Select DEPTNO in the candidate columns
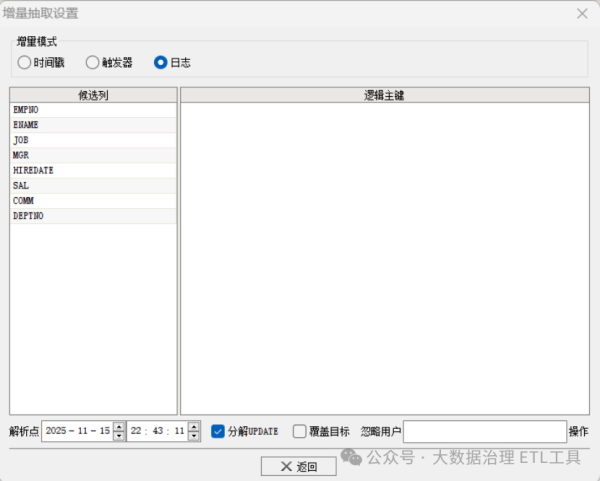600x481 pixels. pyautogui.click(x=93, y=216)
